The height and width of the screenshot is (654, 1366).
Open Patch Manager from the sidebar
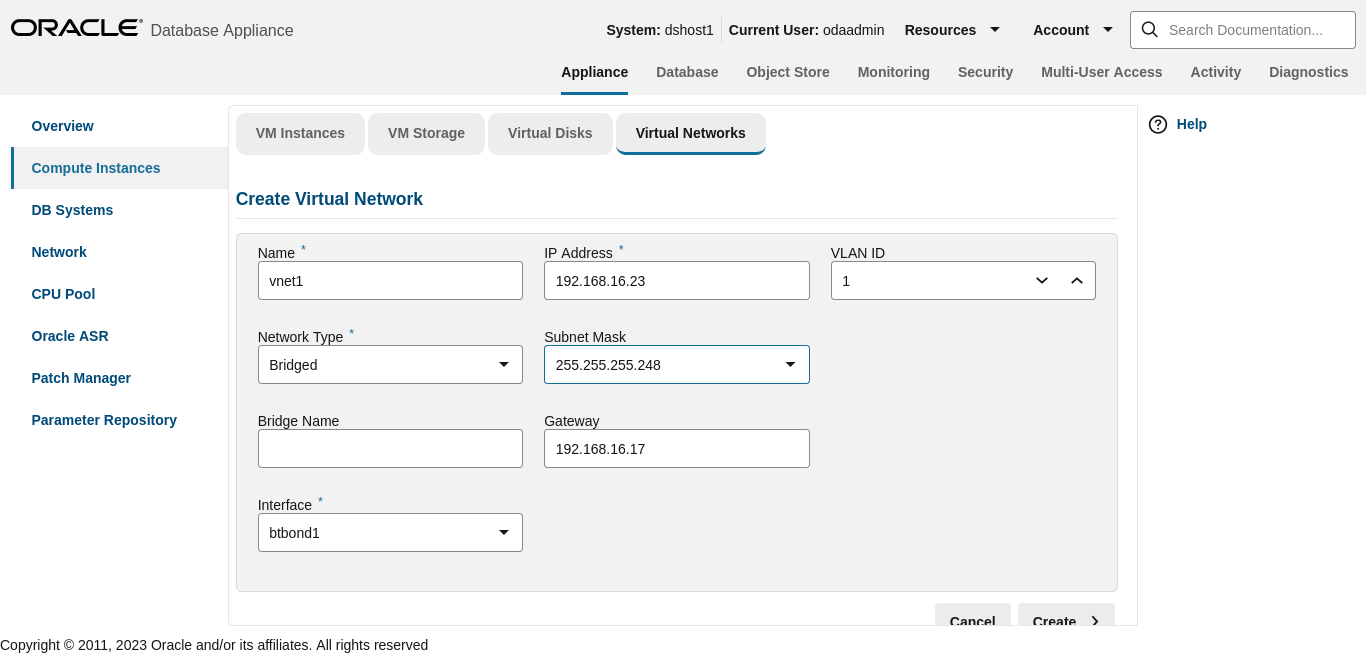coord(82,377)
